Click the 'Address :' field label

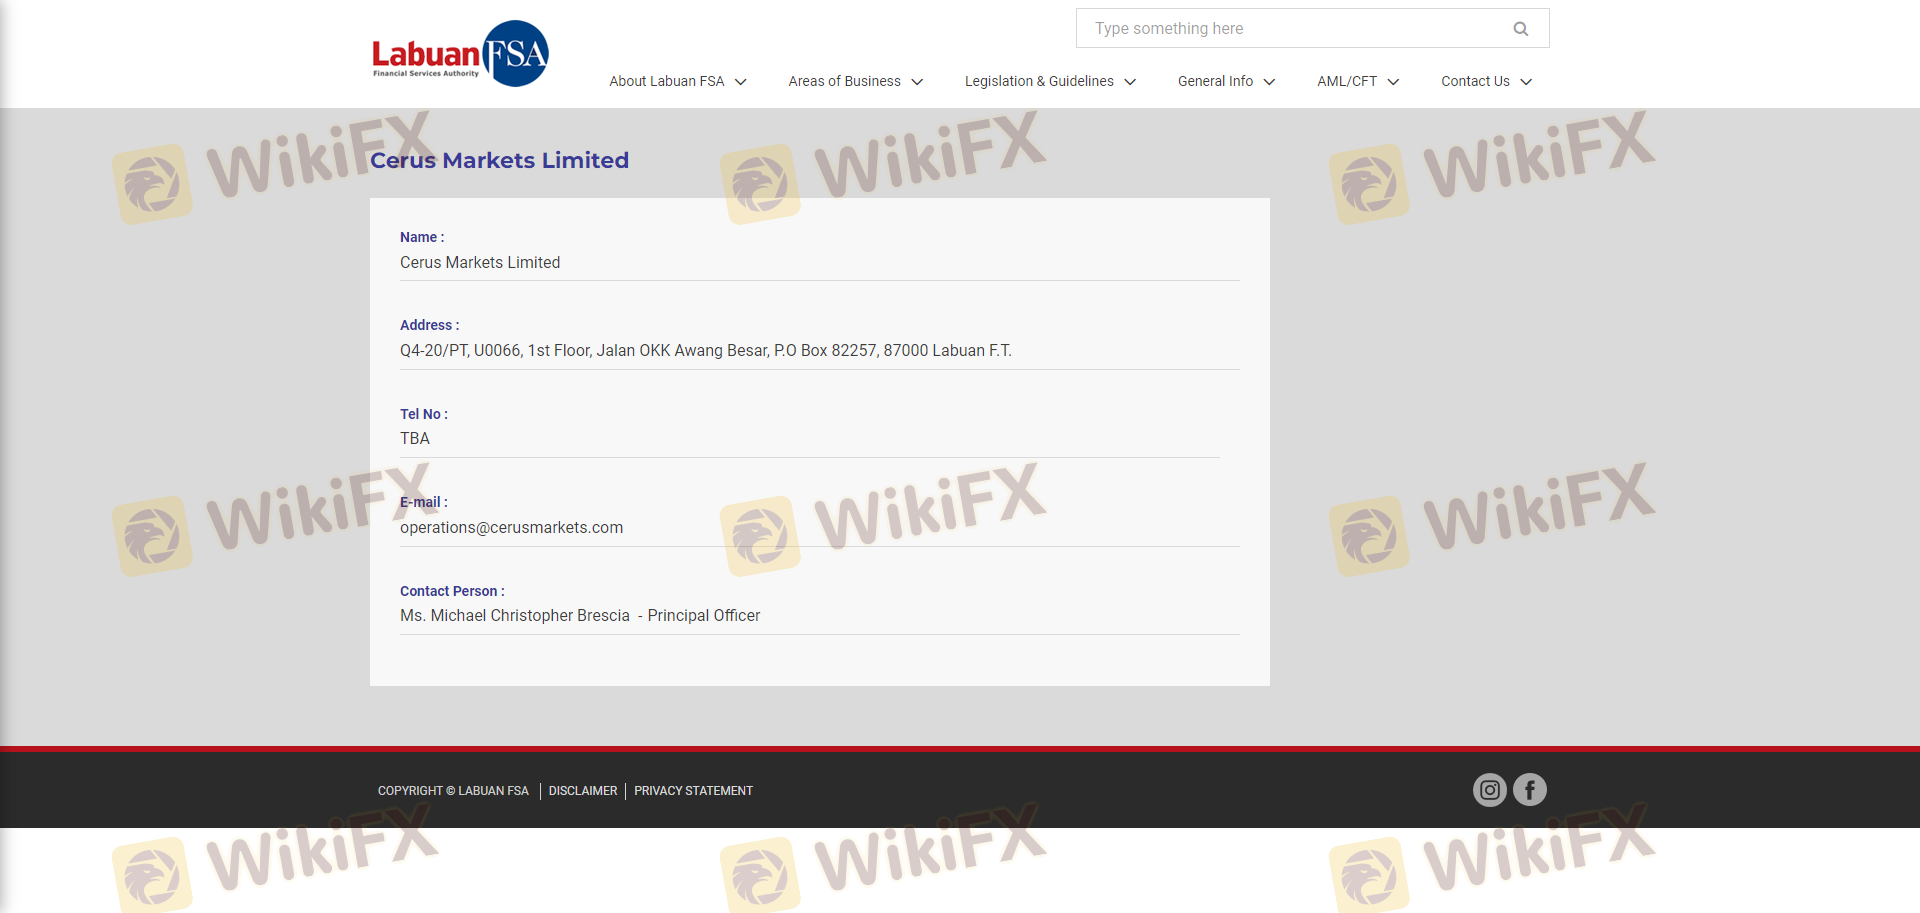click(430, 325)
